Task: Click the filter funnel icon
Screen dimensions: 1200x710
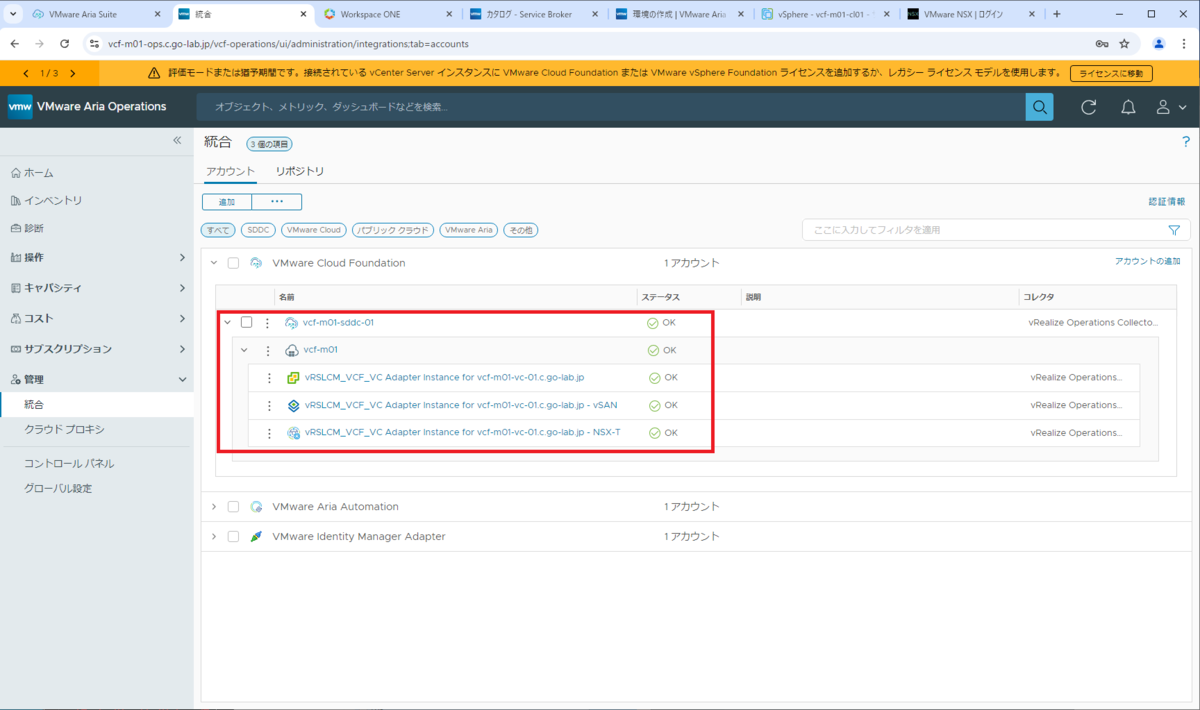Action: (1174, 230)
